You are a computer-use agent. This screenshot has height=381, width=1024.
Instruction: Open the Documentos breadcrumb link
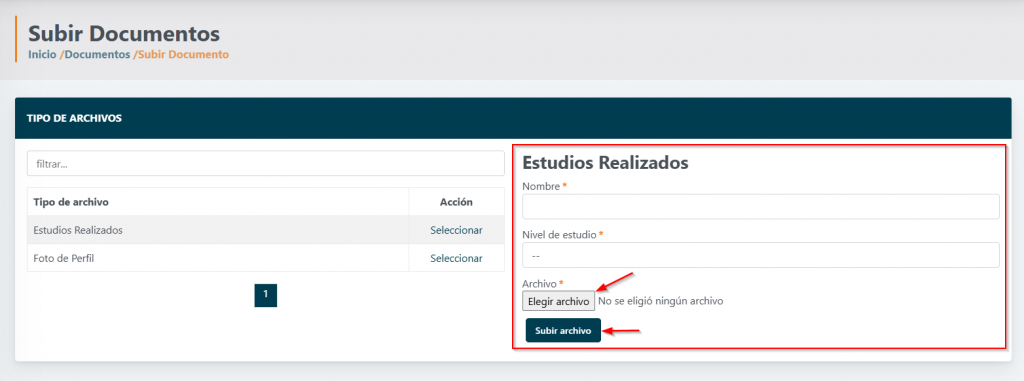(x=97, y=55)
